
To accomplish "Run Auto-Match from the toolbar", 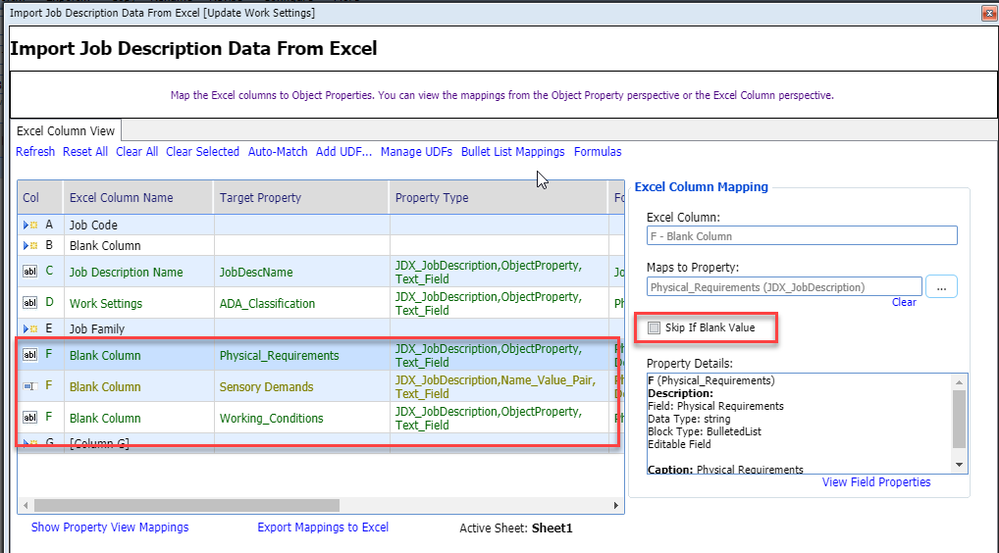I will tap(277, 152).
